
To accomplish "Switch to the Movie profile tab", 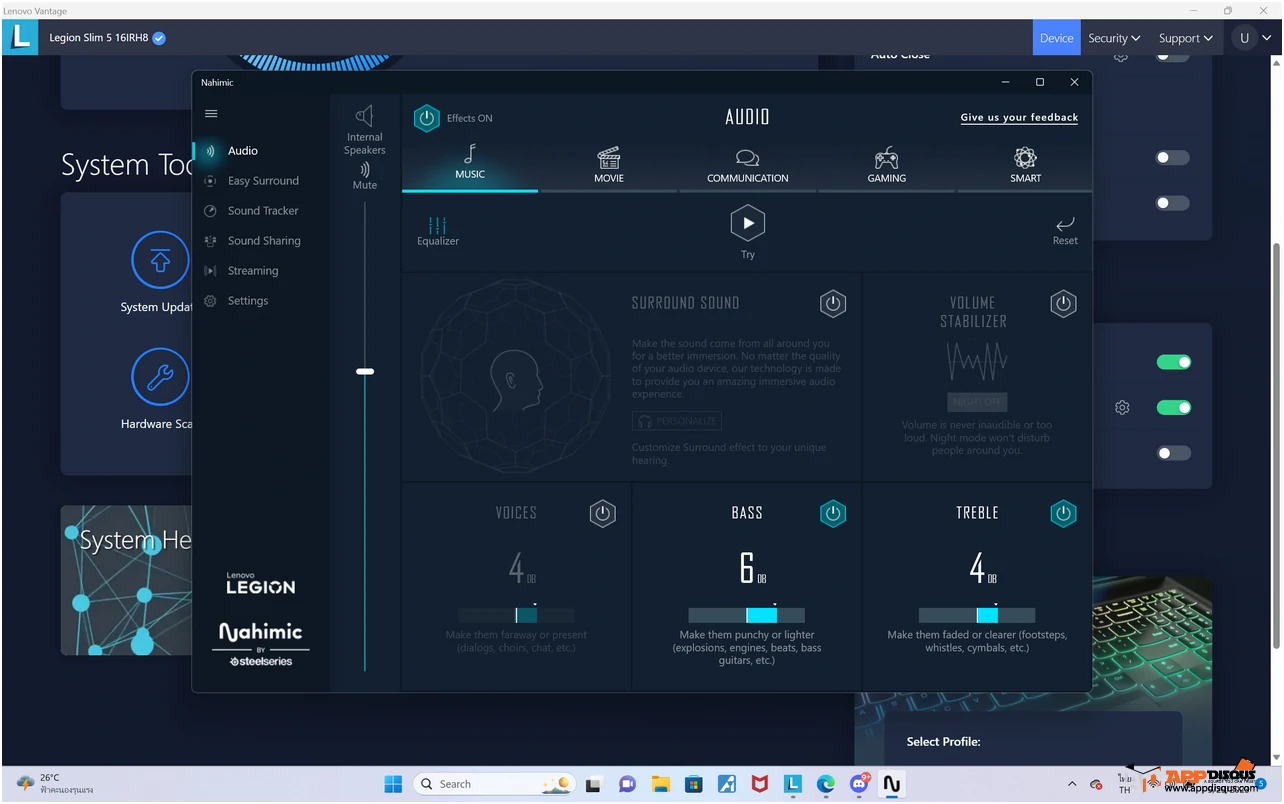I will 609,165.
